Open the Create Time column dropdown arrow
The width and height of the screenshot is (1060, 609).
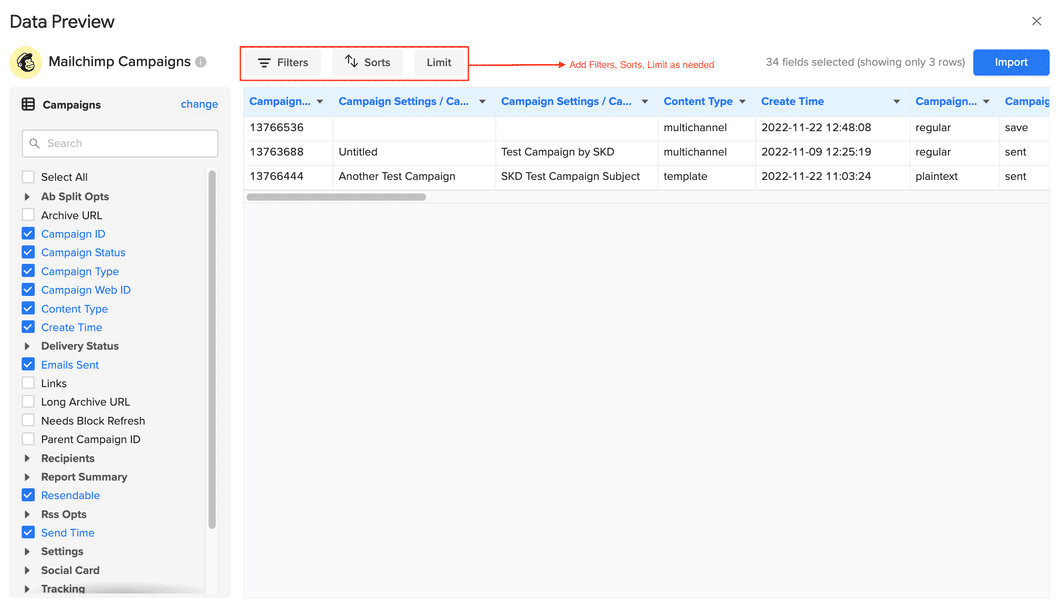(x=896, y=102)
